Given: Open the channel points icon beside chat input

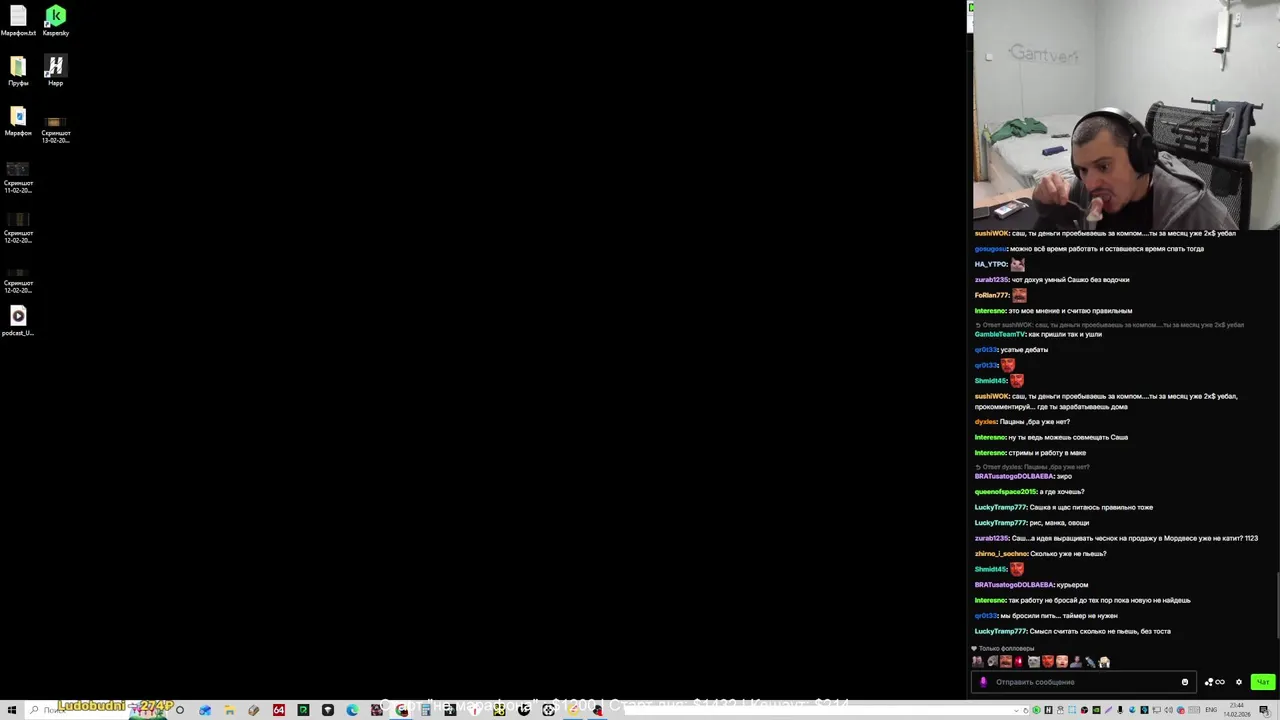Looking at the screenshot, I should click(1214, 682).
